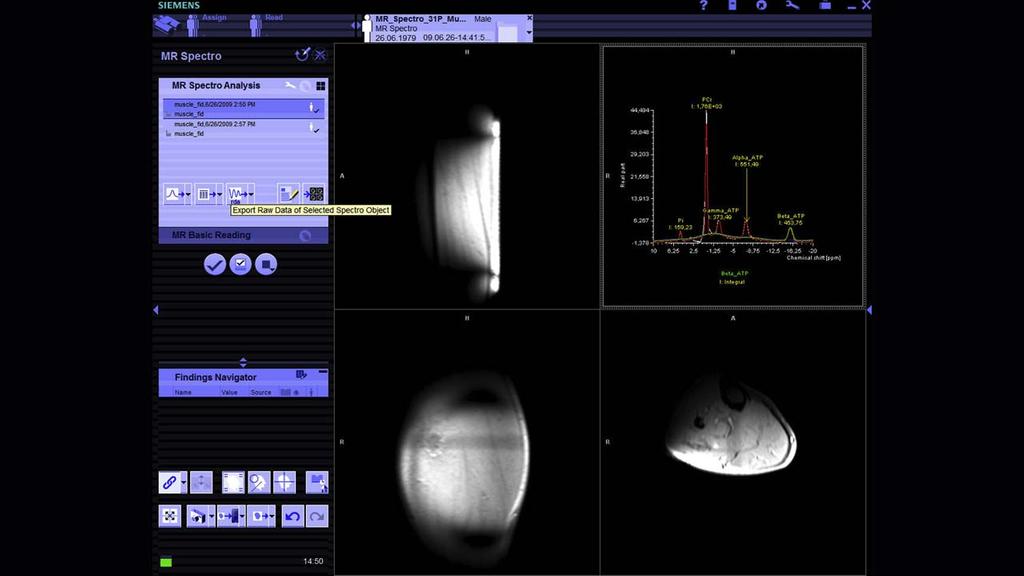Open the results table tool
1024x576 pixels.
click(203, 194)
